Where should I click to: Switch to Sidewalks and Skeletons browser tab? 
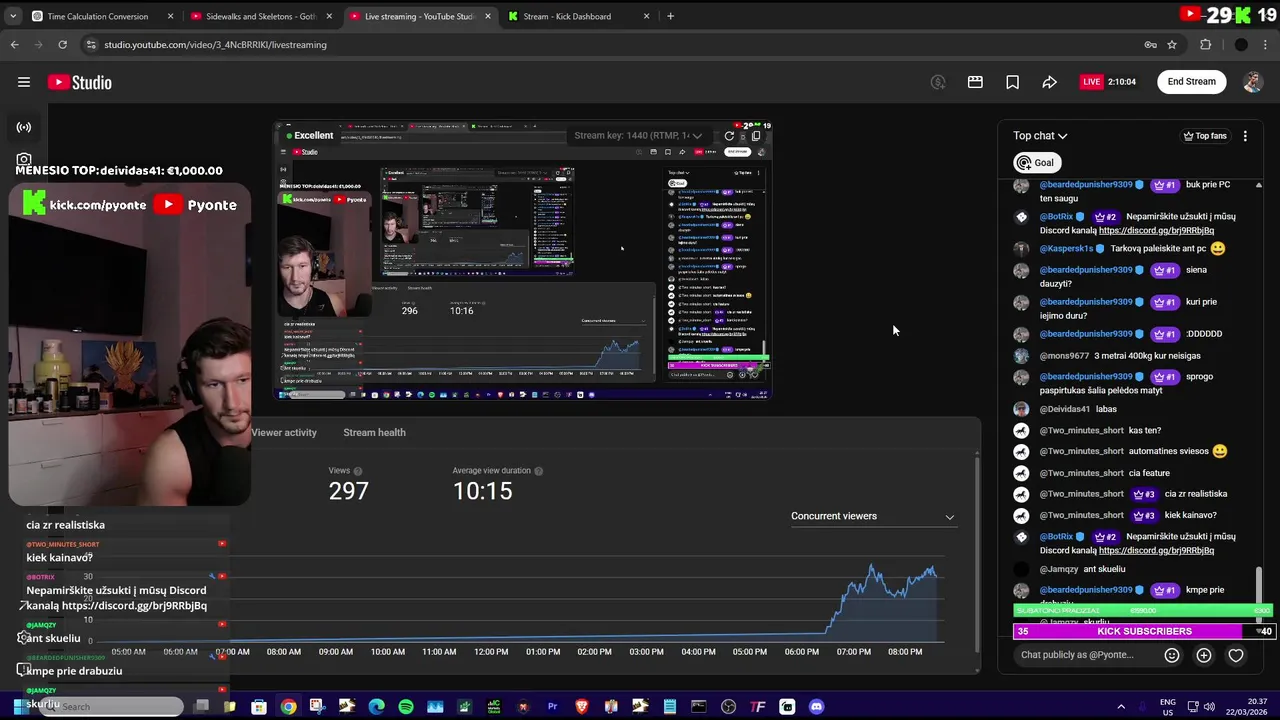[262, 16]
